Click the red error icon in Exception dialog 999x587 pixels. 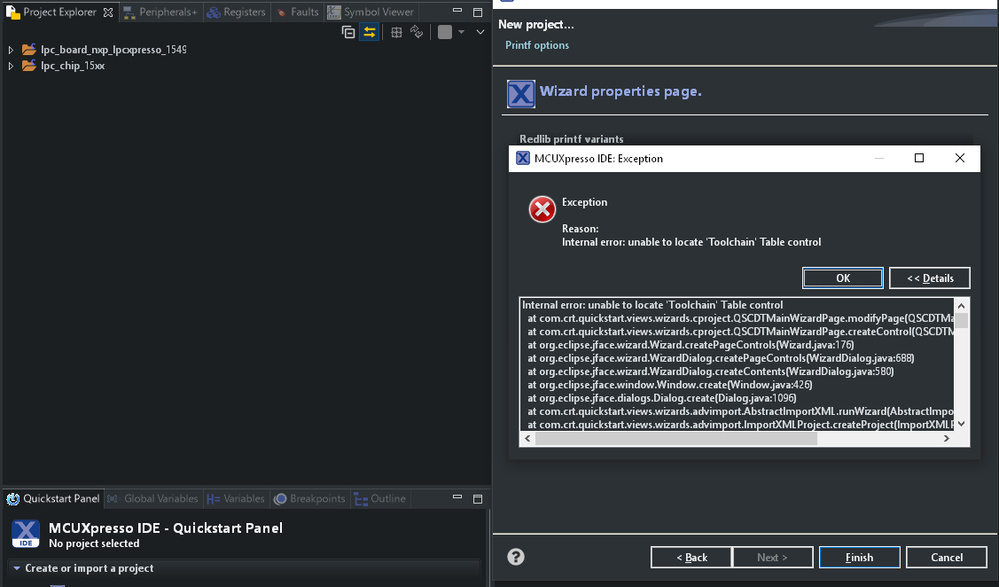542,209
